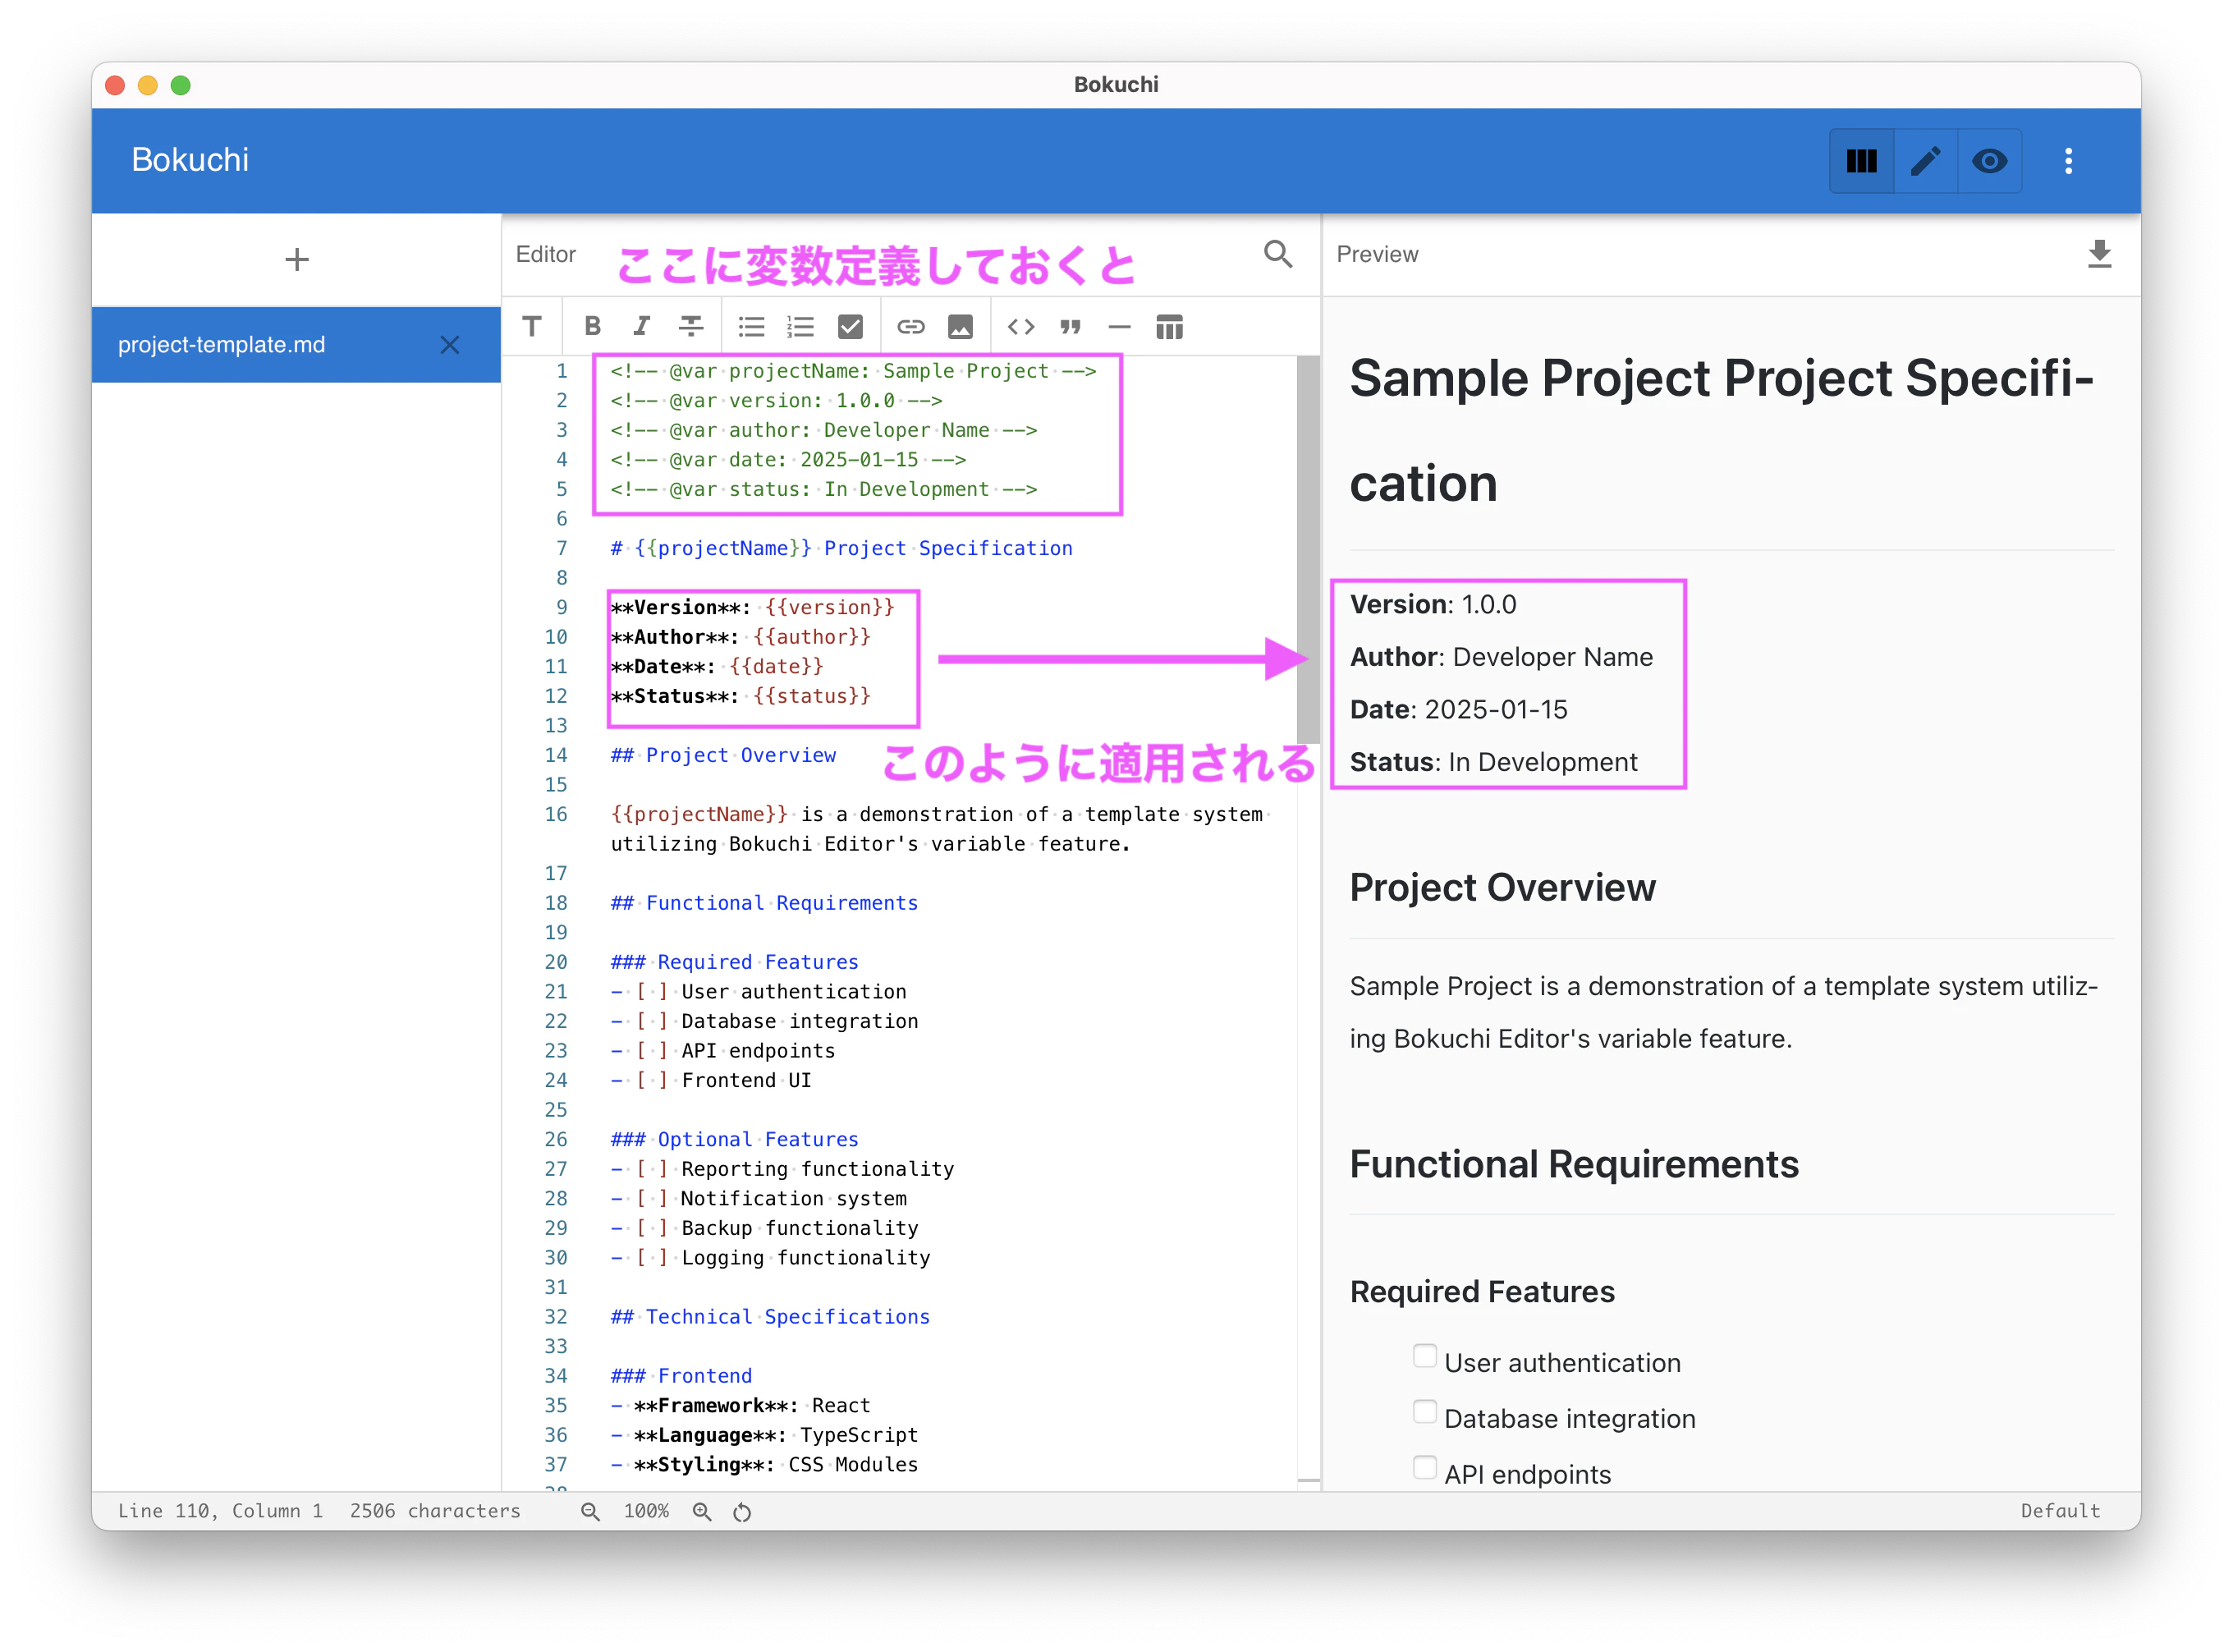2233x1652 pixels.
Task: Check the API endpoints preview checkbox
Action: click(1425, 1469)
